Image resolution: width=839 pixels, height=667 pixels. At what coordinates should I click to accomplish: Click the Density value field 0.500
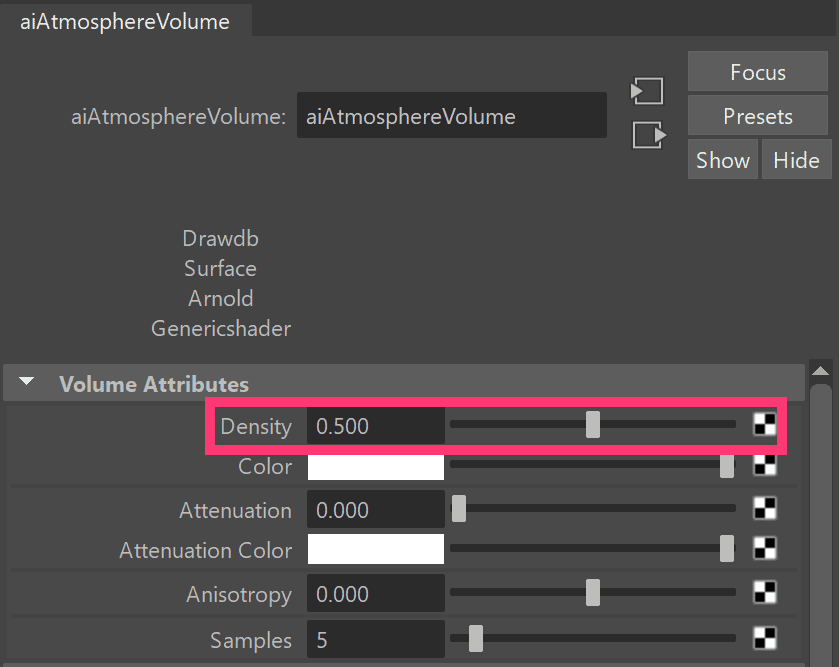point(376,426)
